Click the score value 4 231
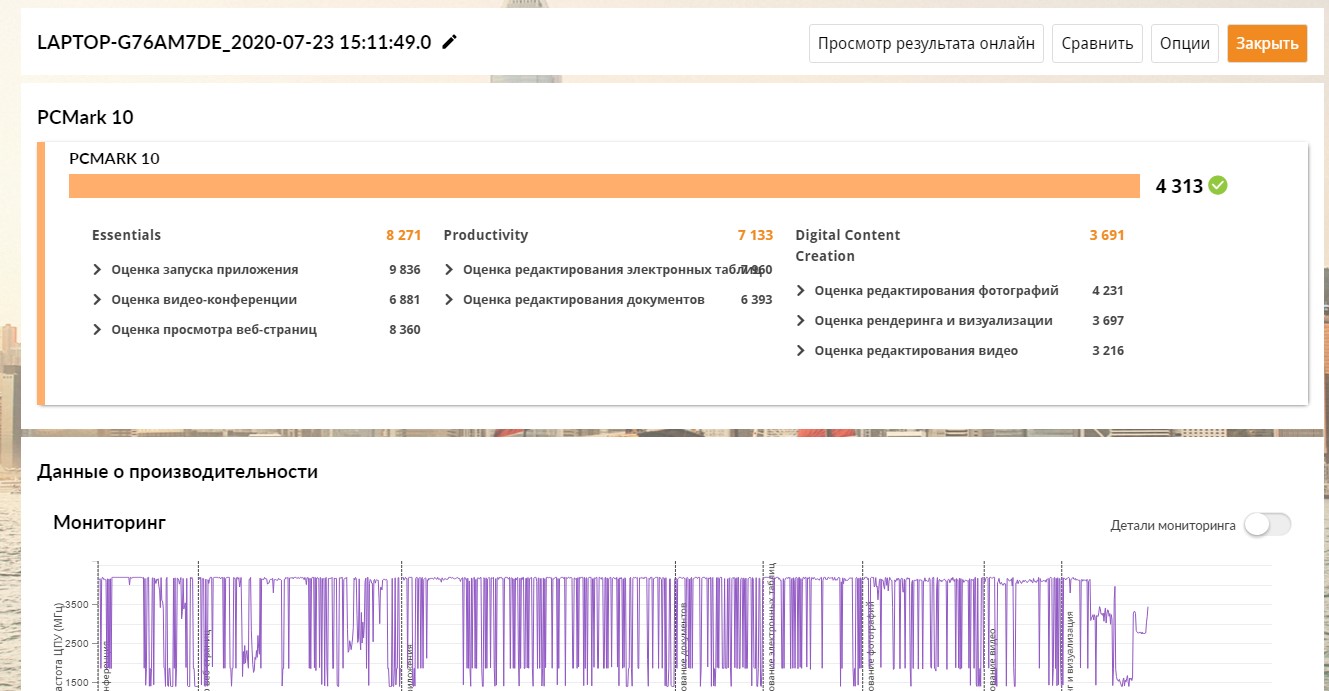This screenshot has height=691, width=1329. (1108, 291)
